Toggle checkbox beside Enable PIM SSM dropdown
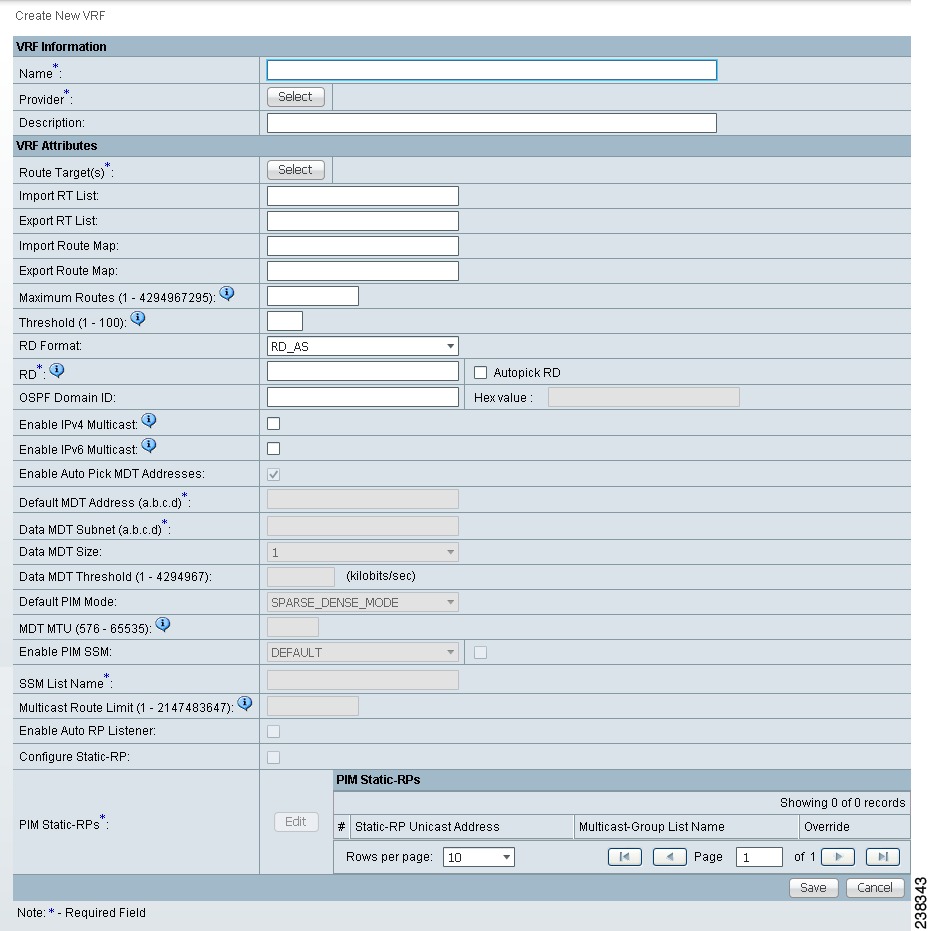The width and height of the screenshot is (929, 931). point(480,653)
